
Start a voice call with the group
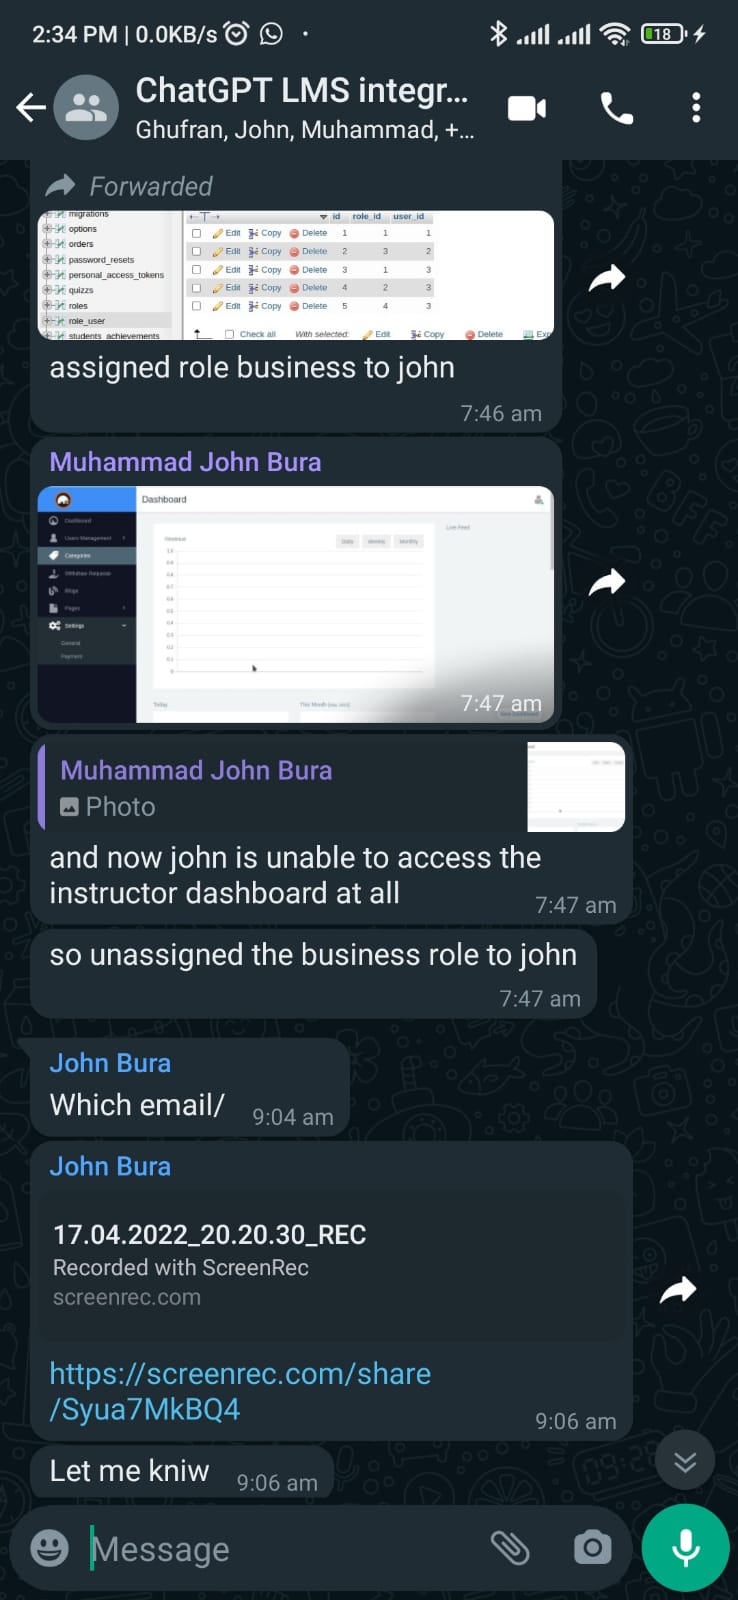pyautogui.click(x=616, y=107)
